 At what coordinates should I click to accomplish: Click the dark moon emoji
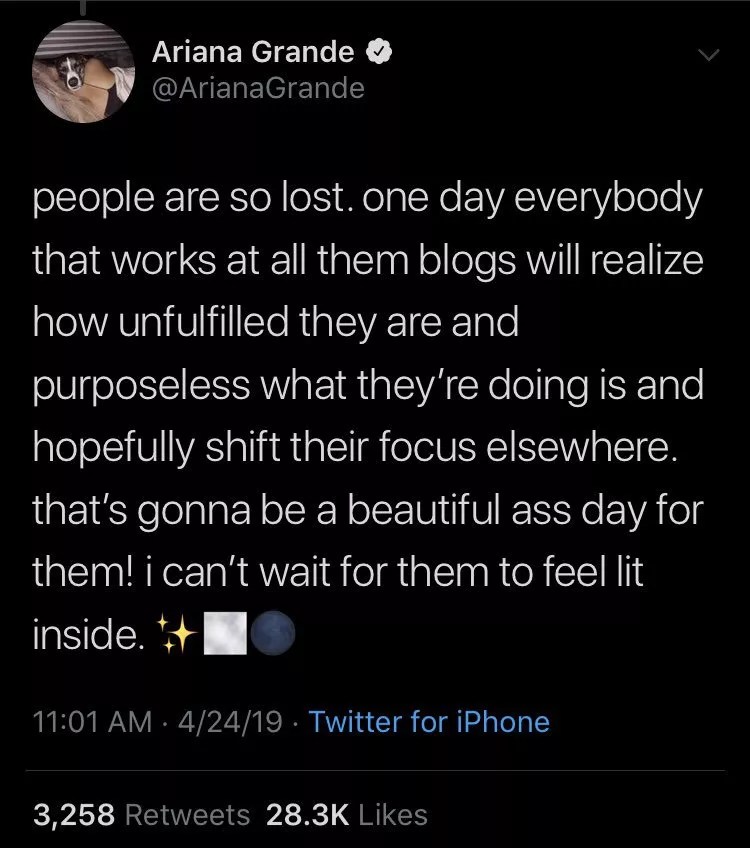click(272, 632)
